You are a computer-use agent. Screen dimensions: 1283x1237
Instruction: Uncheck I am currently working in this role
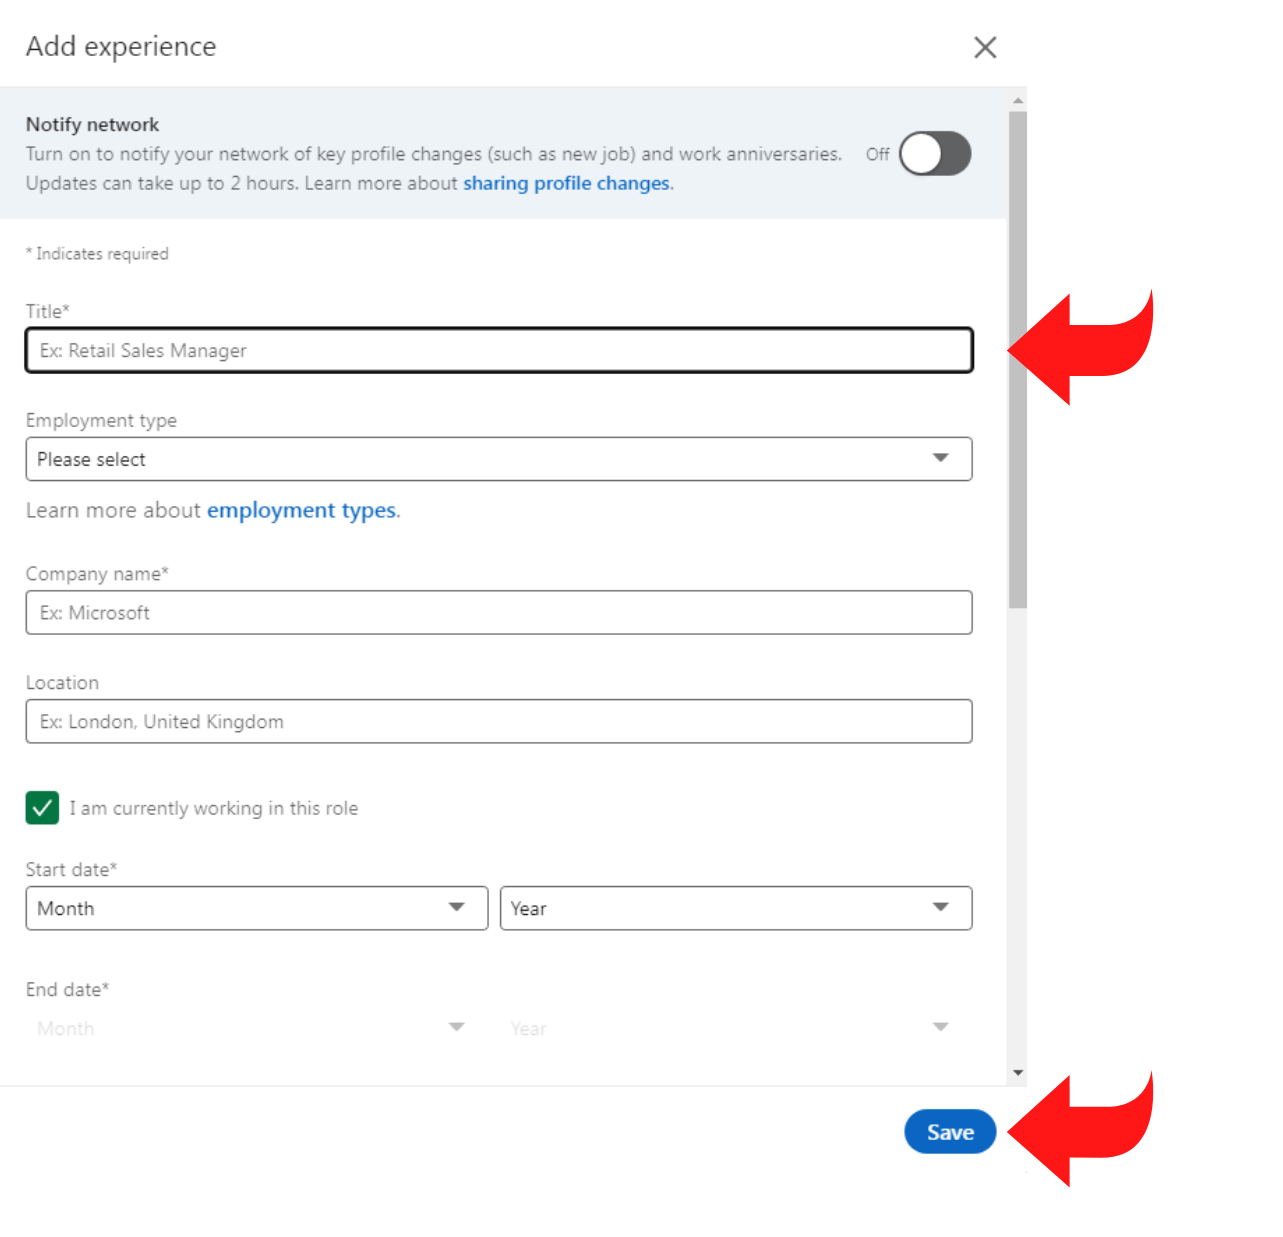click(x=42, y=808)
